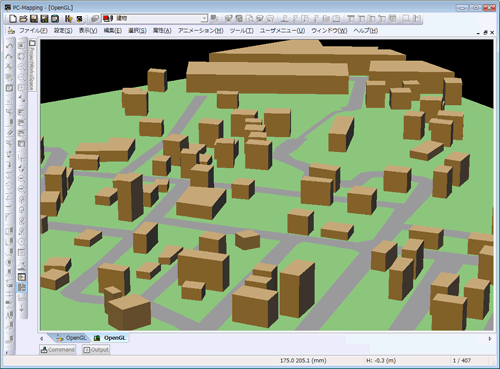Select the active bold OpenGL tab
This screenshot has height=369, width=500.
coord(110,338)
